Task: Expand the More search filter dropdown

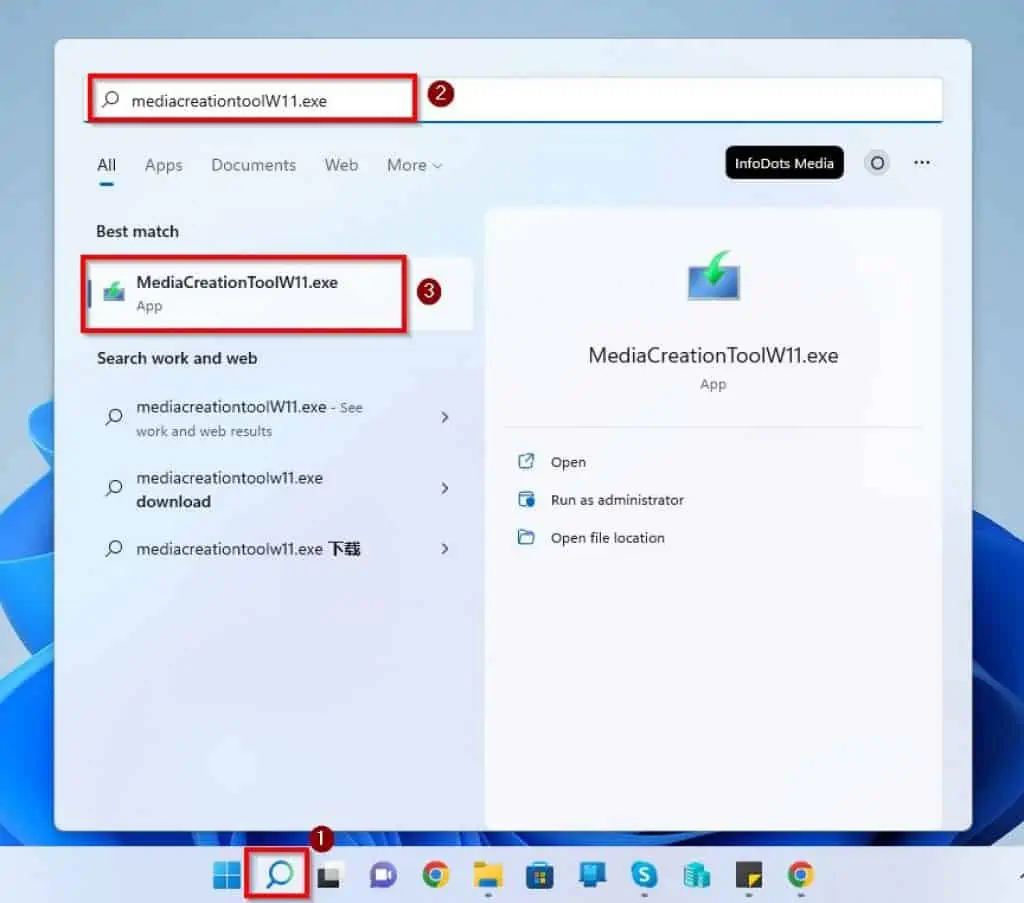Action: [413, 165]
